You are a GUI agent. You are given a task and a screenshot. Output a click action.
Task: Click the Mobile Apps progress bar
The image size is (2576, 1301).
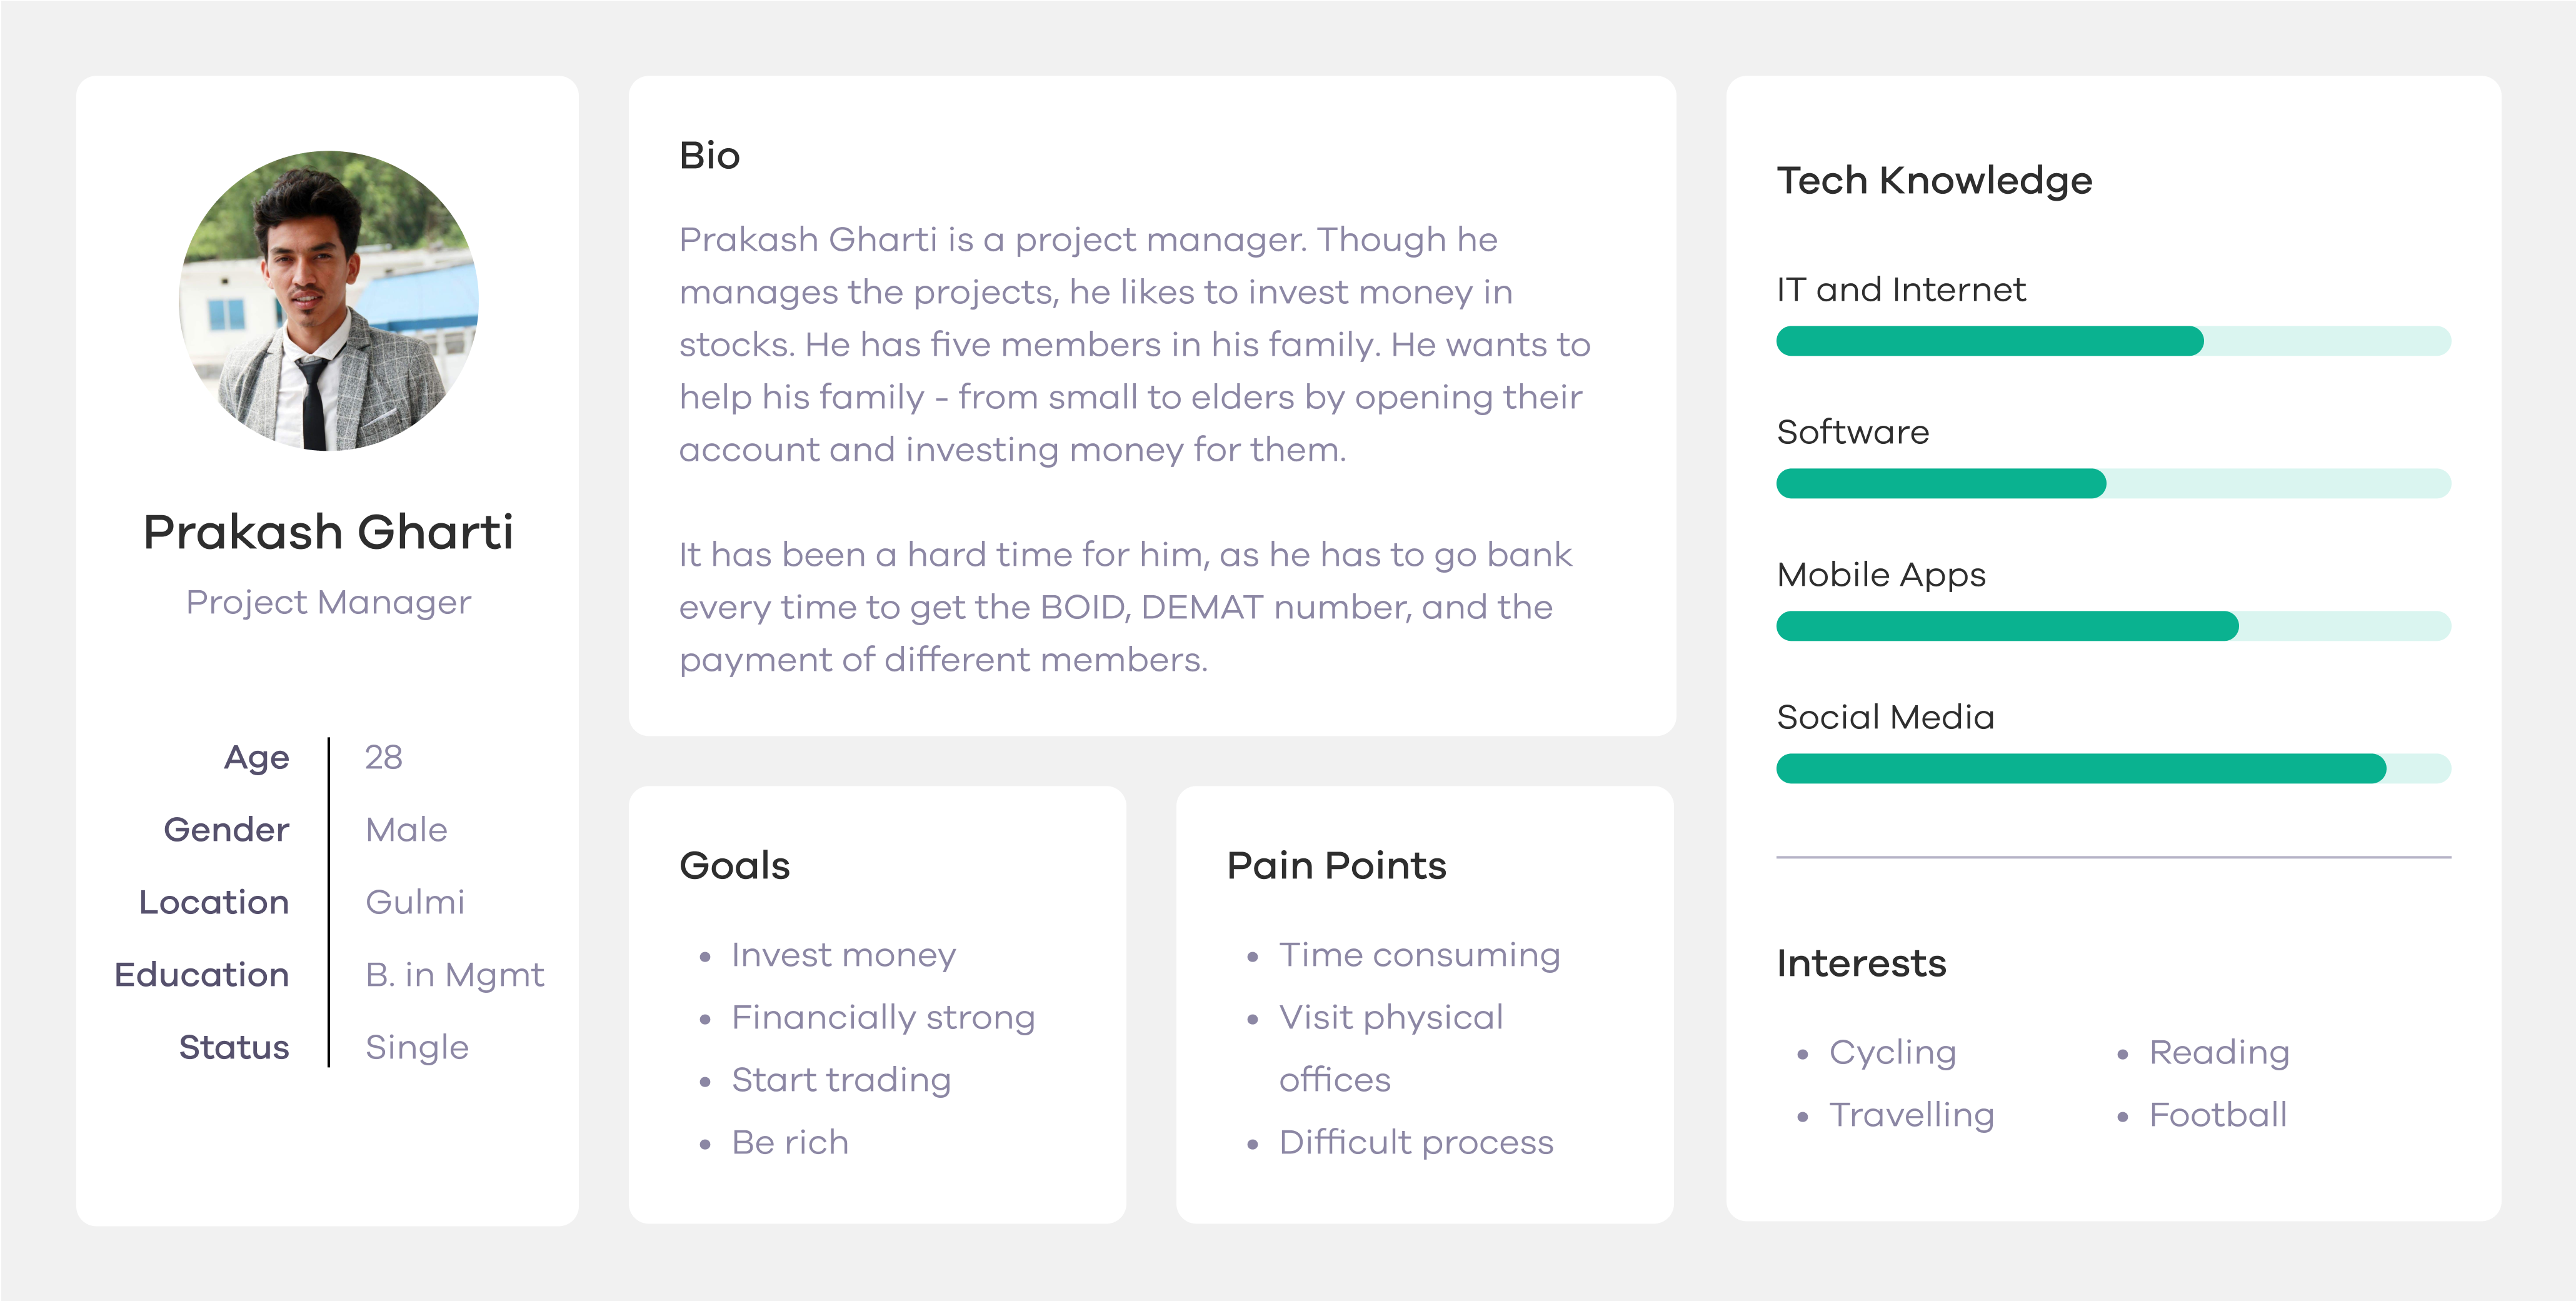(x=2112, y=627)
